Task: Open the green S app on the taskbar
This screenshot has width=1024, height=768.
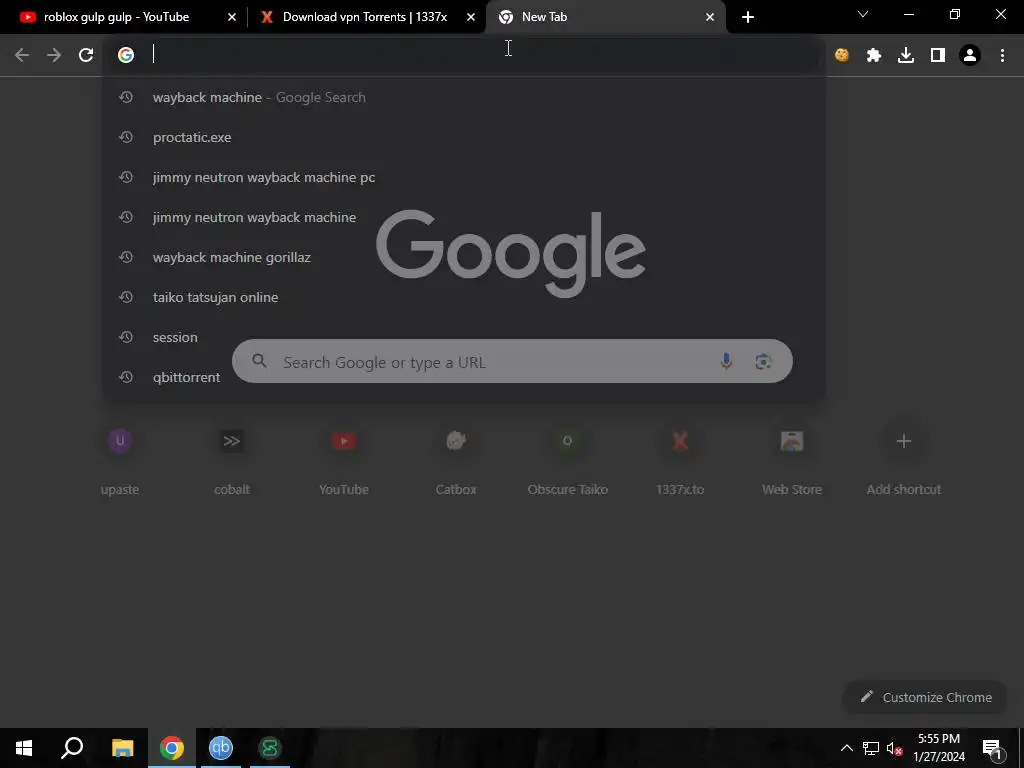Action: click(x=270, y=748)
